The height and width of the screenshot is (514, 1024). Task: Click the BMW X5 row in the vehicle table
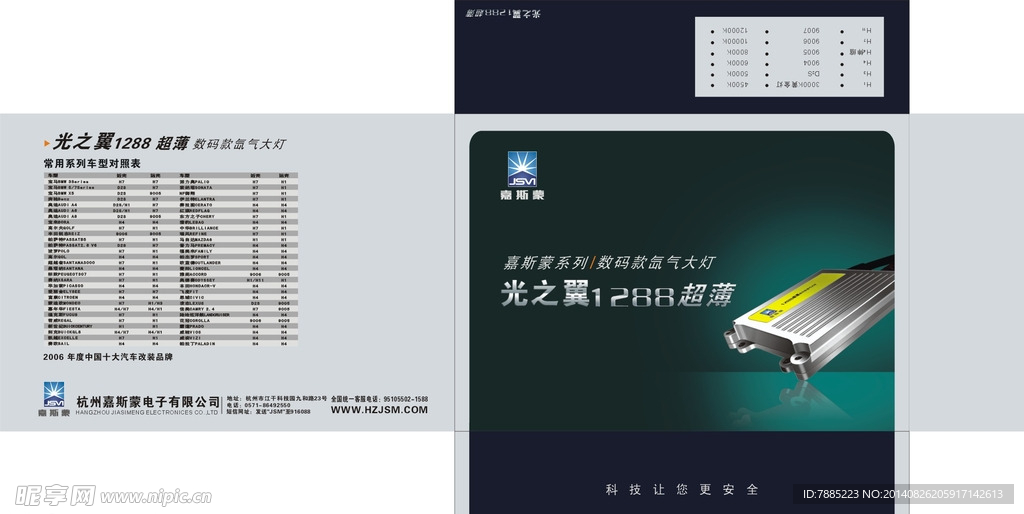point(108,193)
